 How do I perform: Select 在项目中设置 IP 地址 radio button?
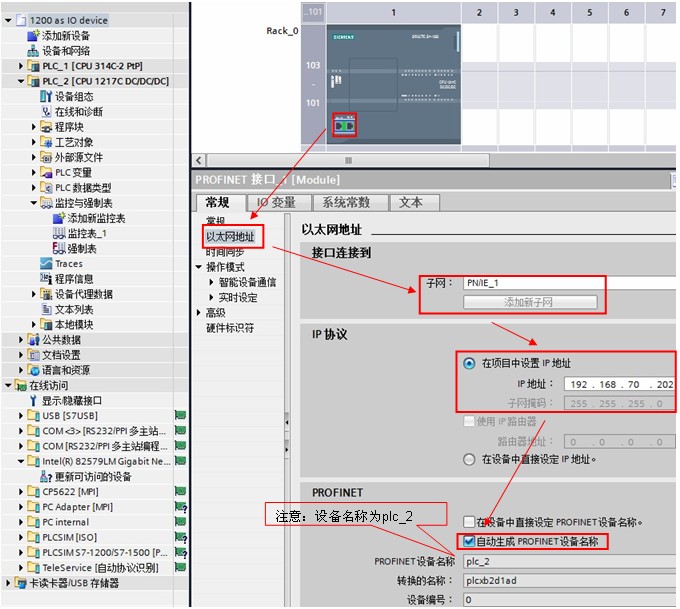click(x=469, y=363)
